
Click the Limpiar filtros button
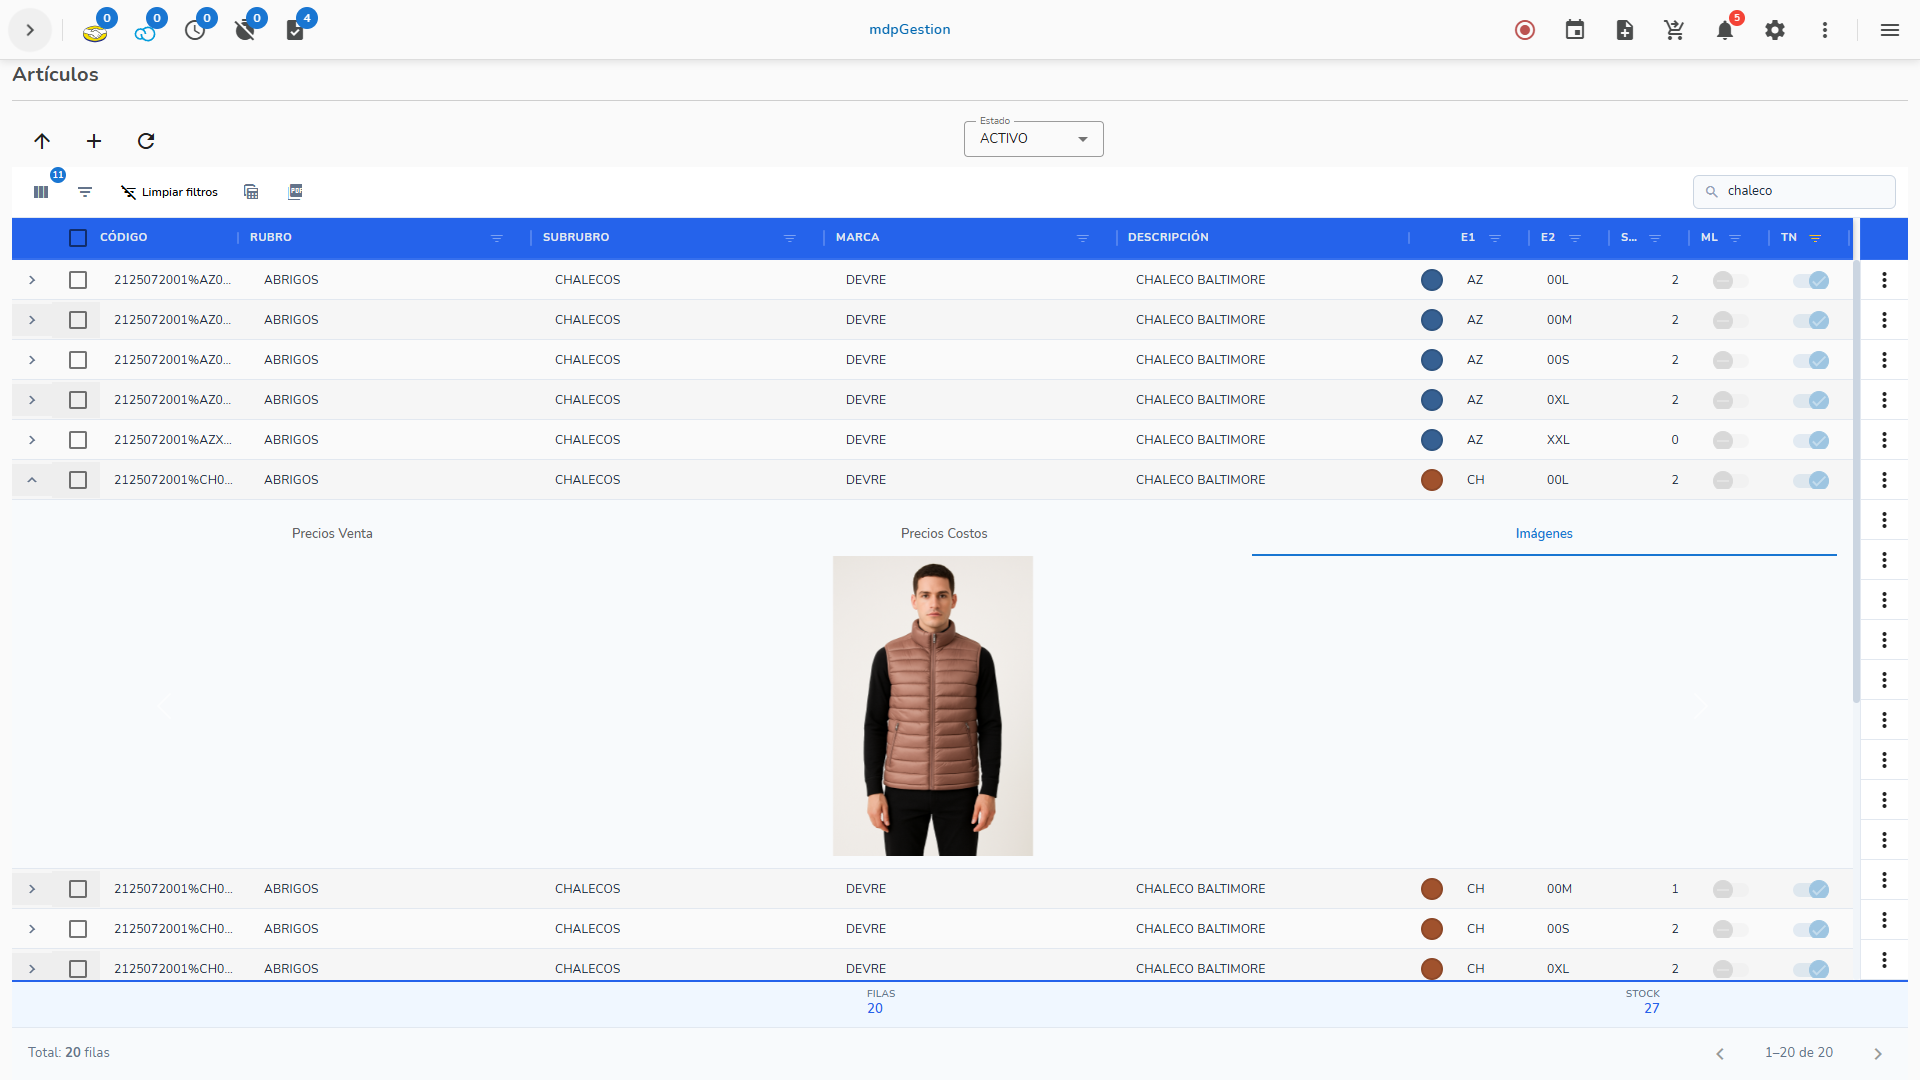(169, 192)
